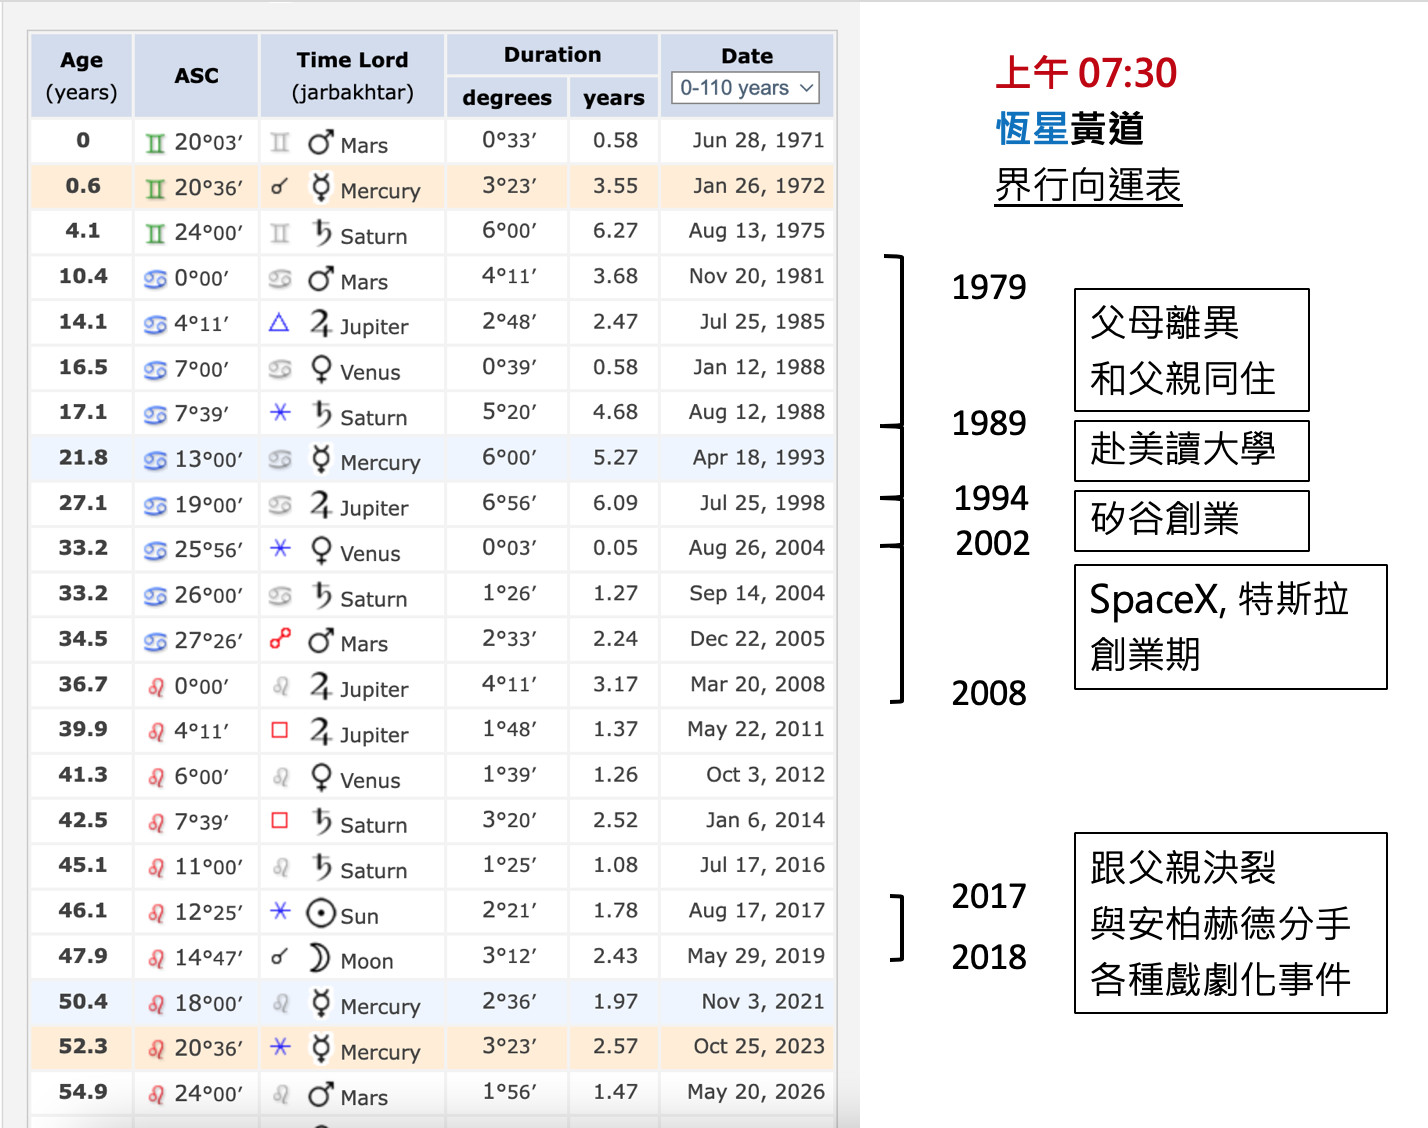Click the Cancer sign at ASC 13°00′

click(155, 460)
